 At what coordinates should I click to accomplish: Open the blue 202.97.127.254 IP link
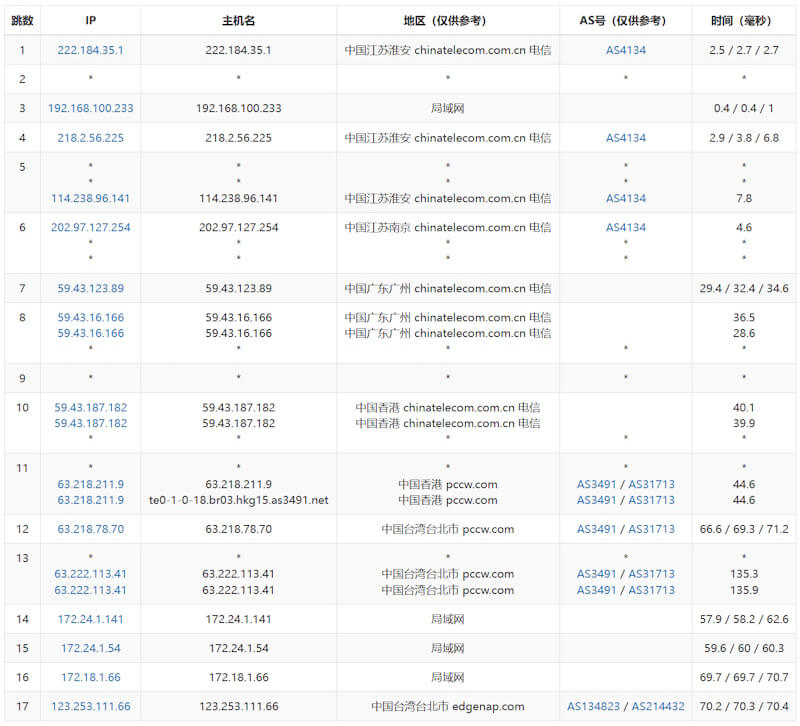click(x=90, y=228)
